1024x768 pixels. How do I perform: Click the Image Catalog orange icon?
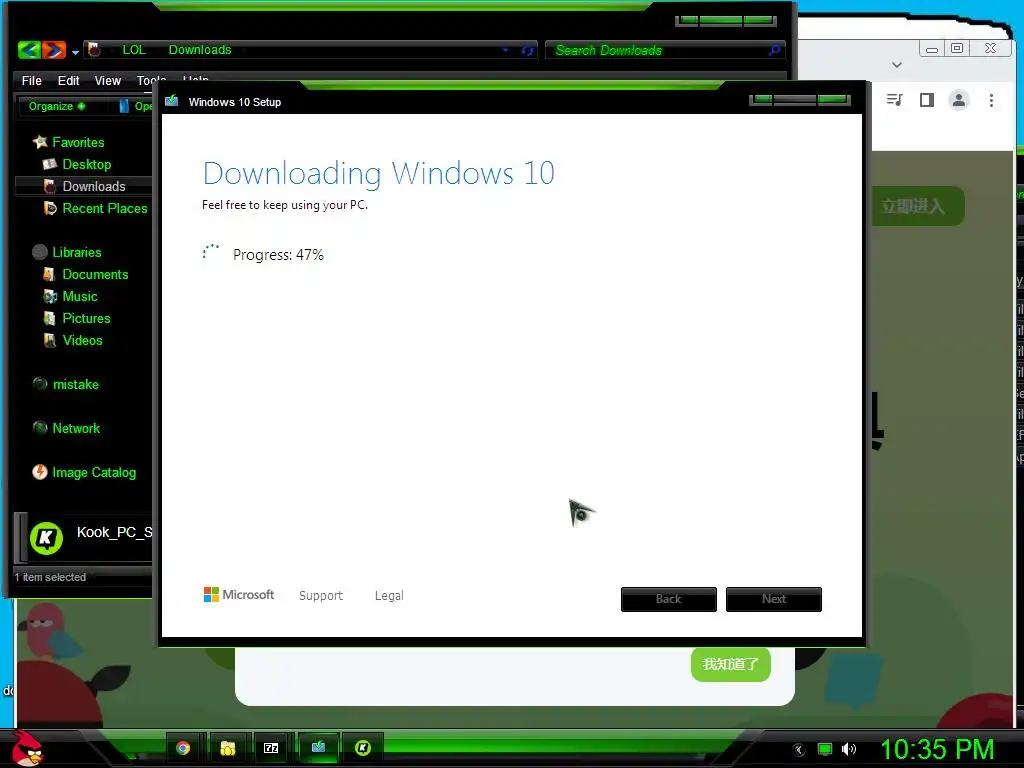[x=40, y=472]
